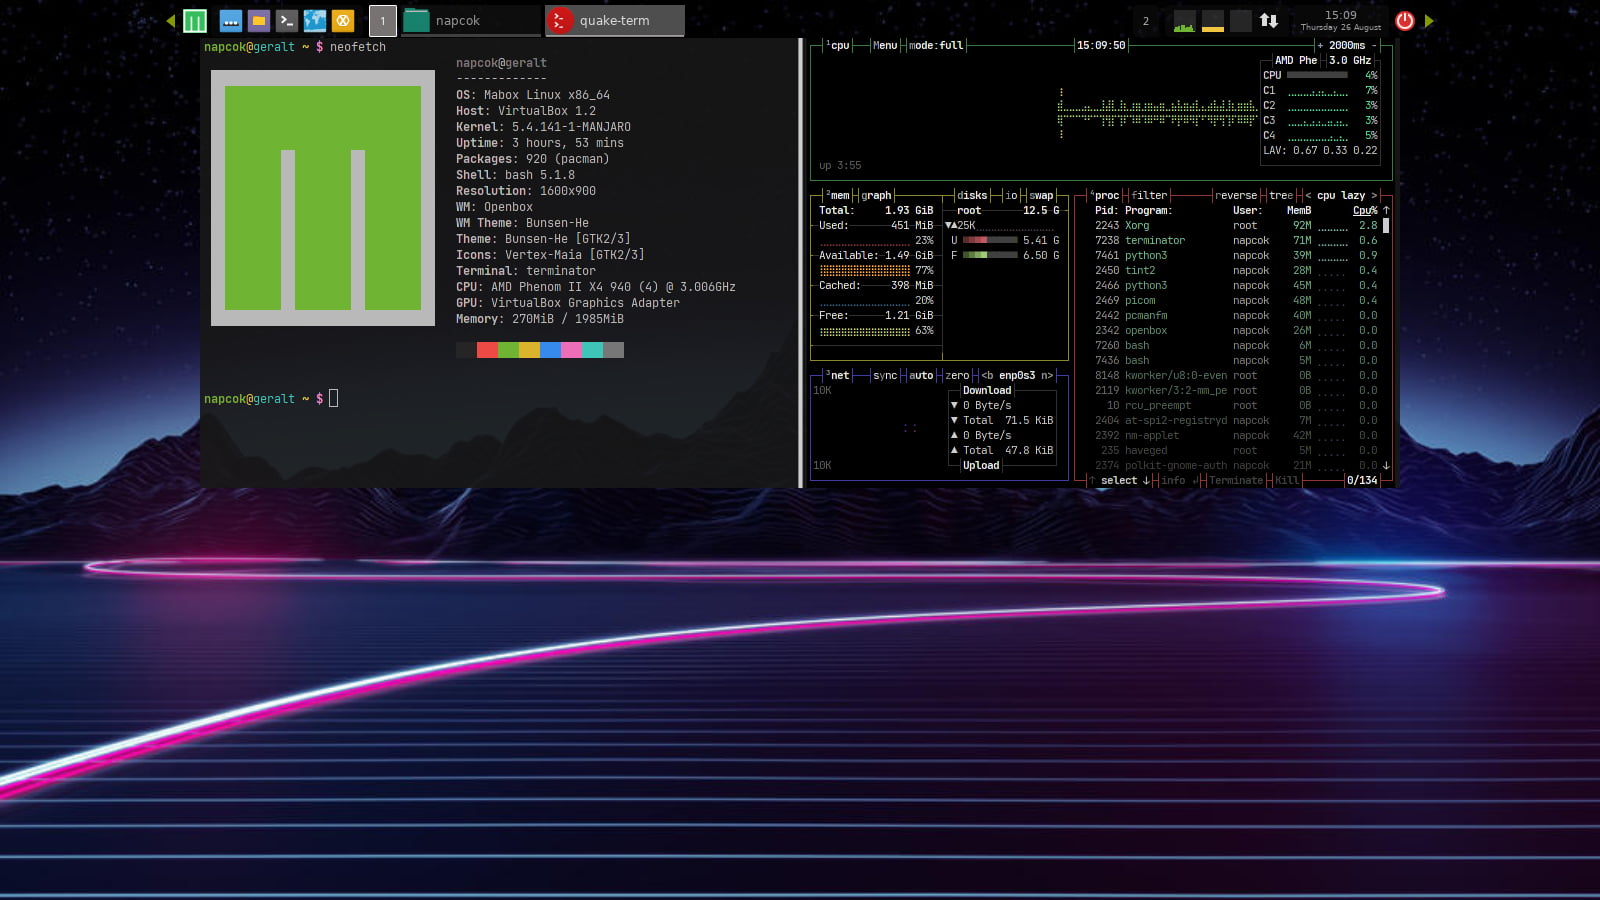The image size is (1600, 900).
Task: Click the yellow circled-X launcher icon
Action: click(x=343, y=20)
